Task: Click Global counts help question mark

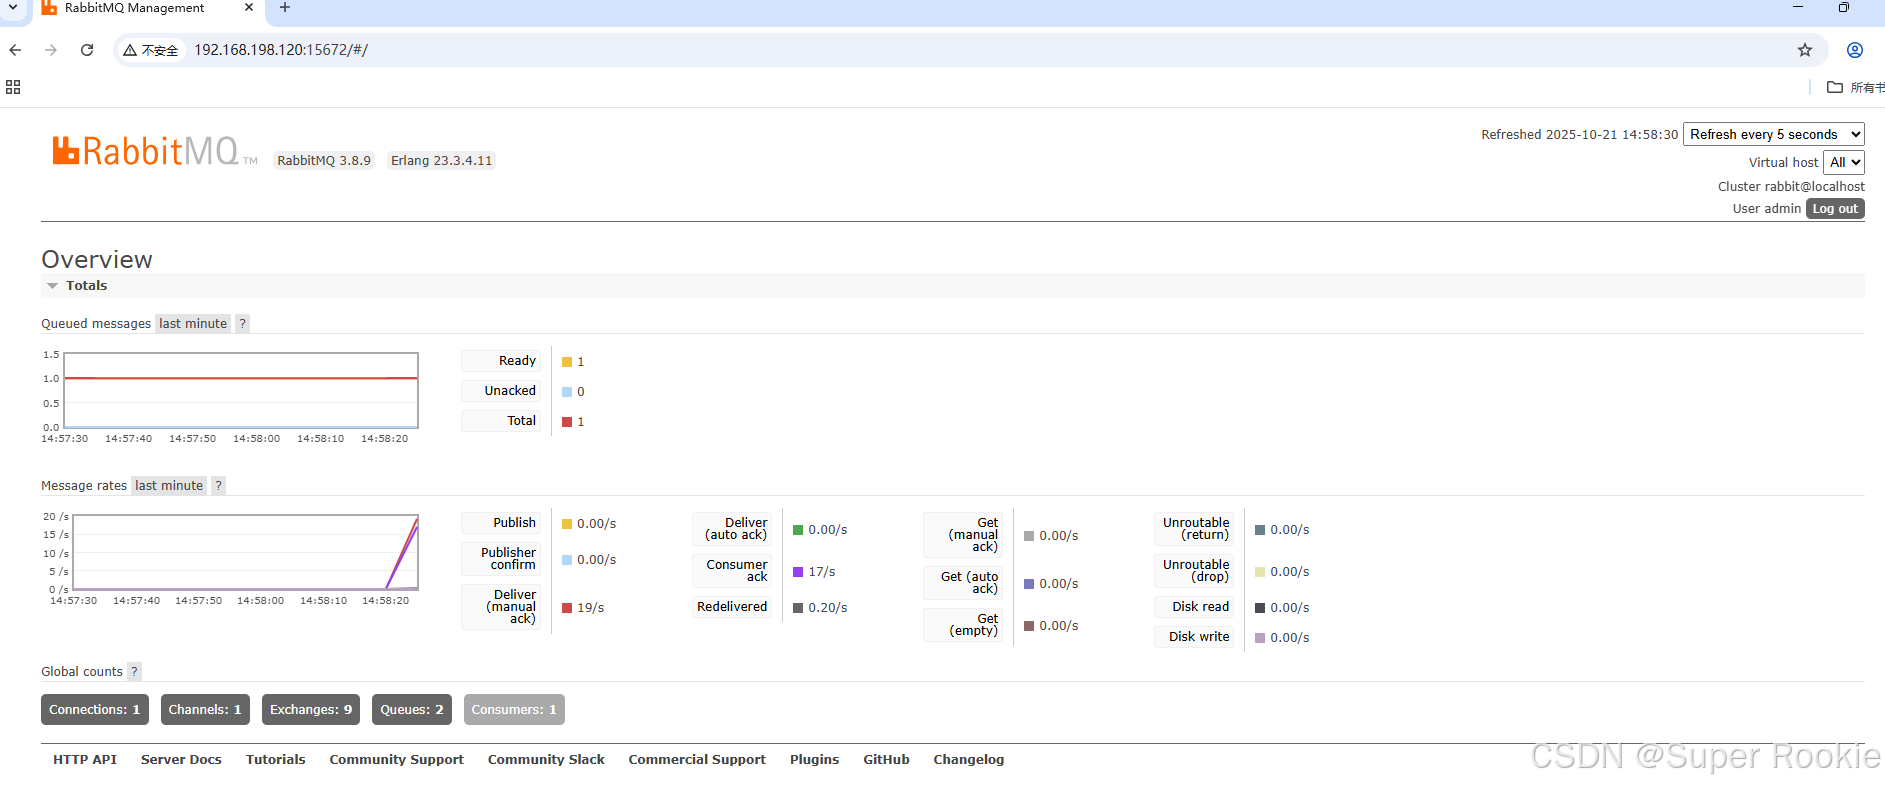Action: point(134,672)
